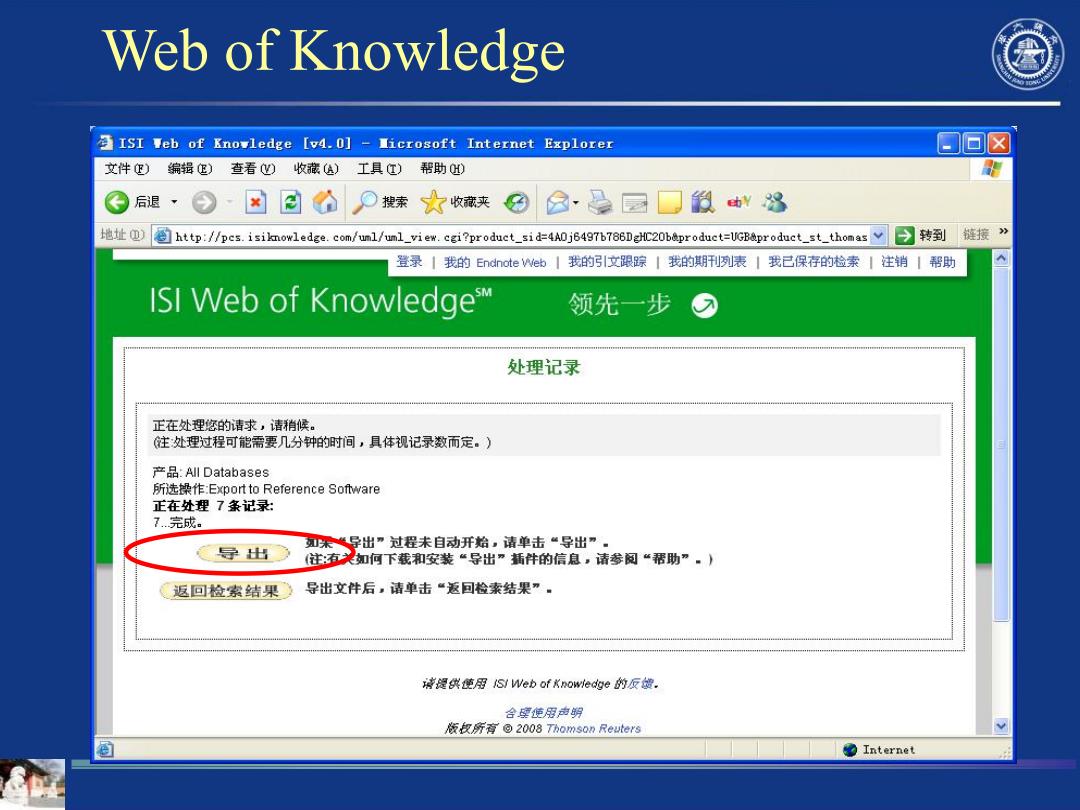
Task: Open the 帮助(H) menu
Action: click(442, 168)
